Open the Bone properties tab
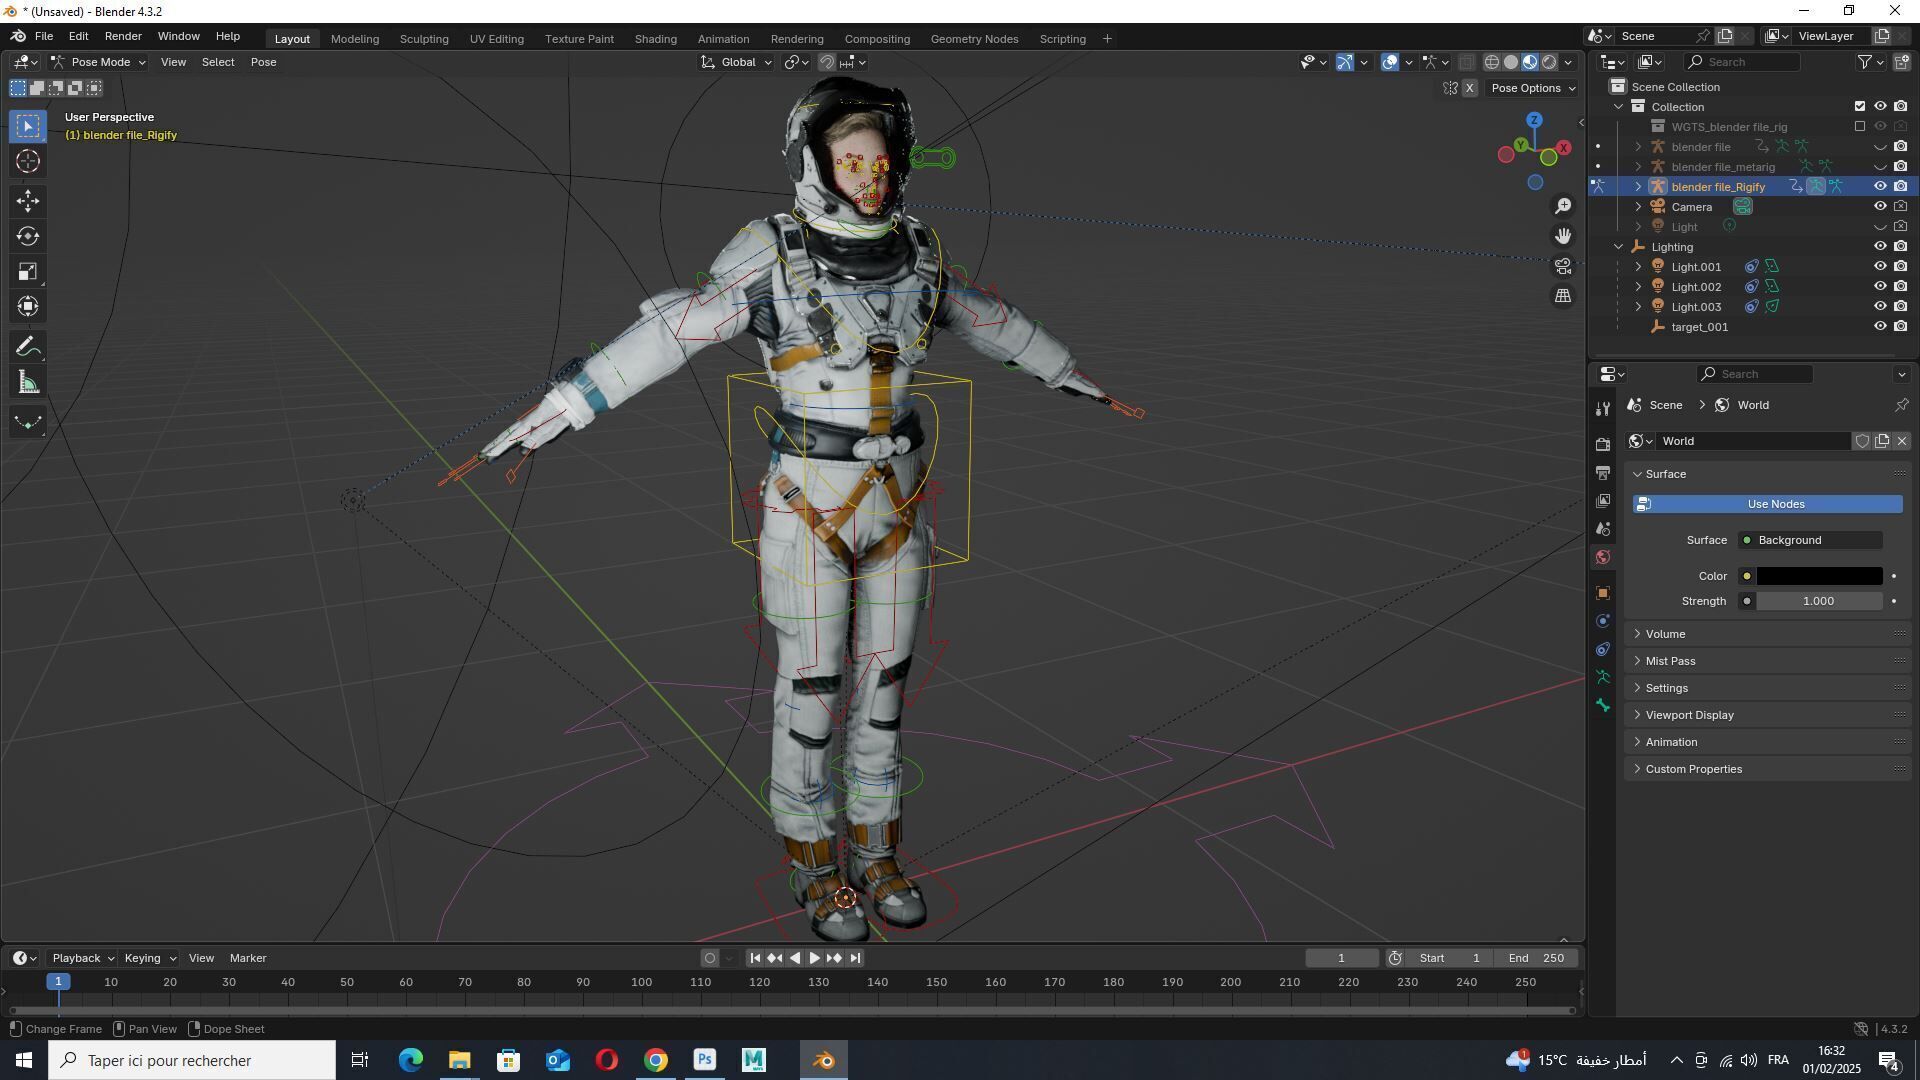 [1603, 706]
